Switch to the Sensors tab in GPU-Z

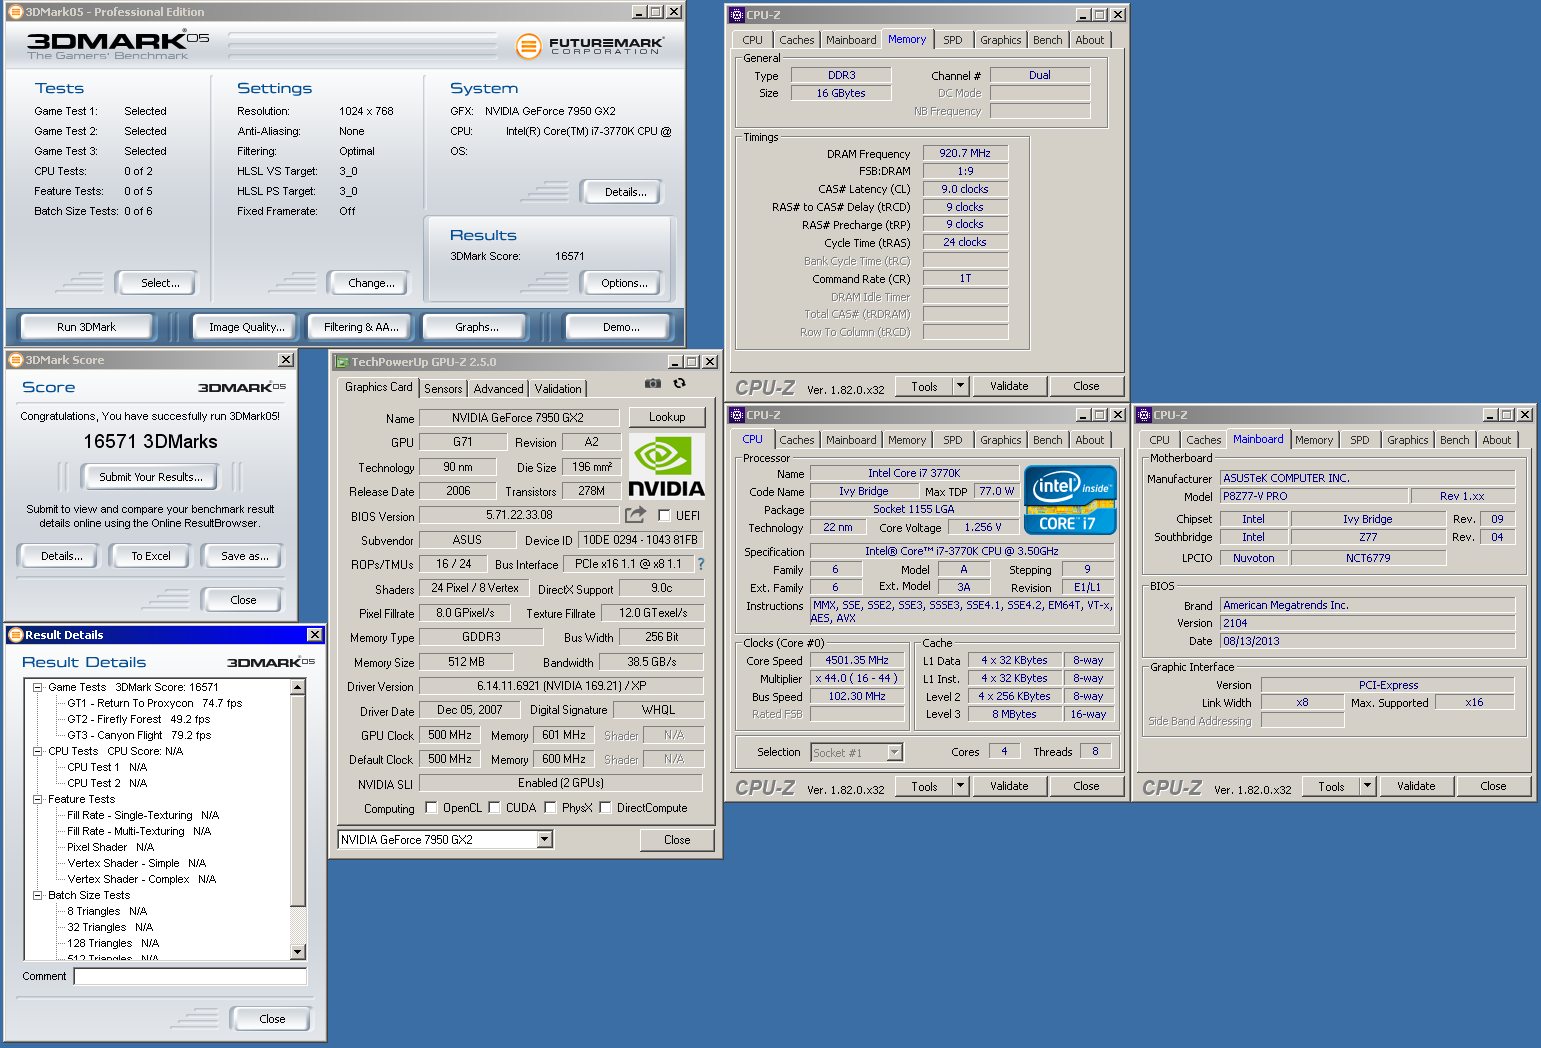coord(443,389)
